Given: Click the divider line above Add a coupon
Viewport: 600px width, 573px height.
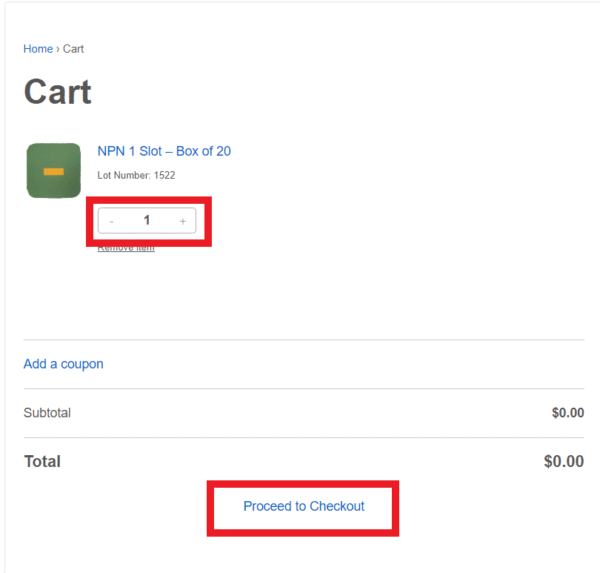Looking at the screenshot, I should (304, 340).
